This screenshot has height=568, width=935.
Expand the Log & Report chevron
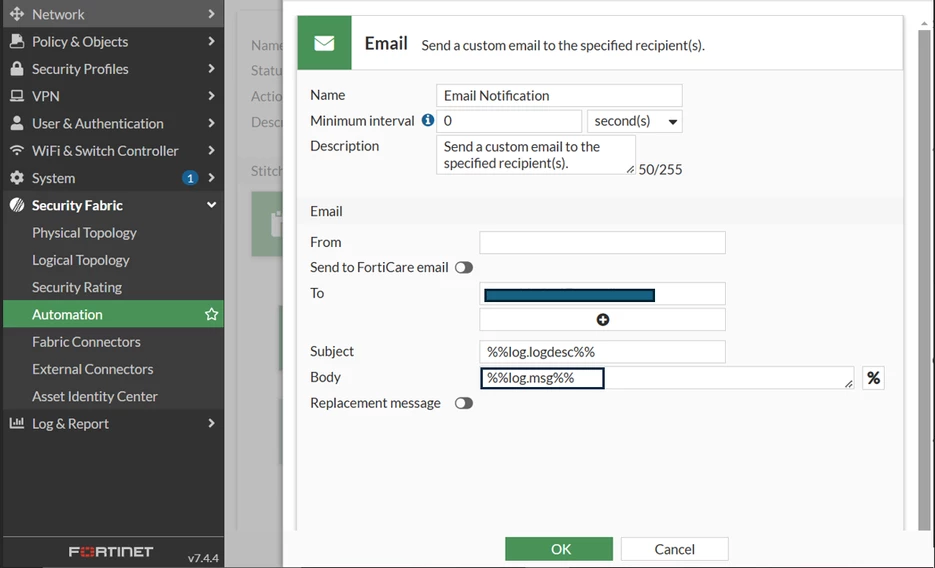[x=211, y=423]
